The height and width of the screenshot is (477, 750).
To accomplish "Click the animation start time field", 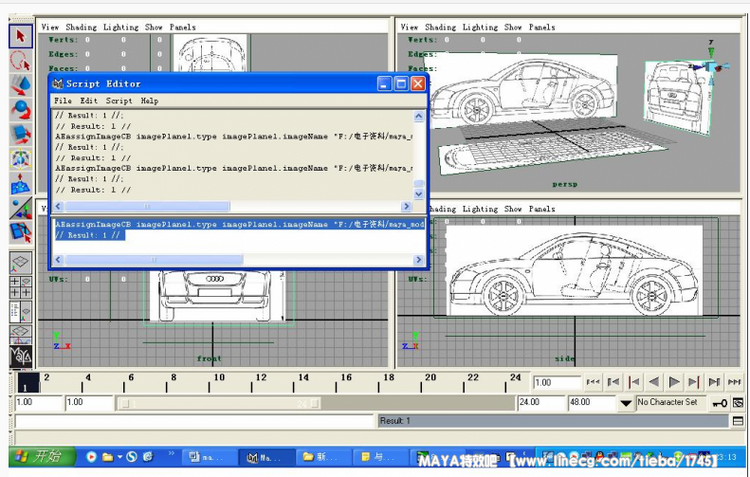I will coord(38,403).
